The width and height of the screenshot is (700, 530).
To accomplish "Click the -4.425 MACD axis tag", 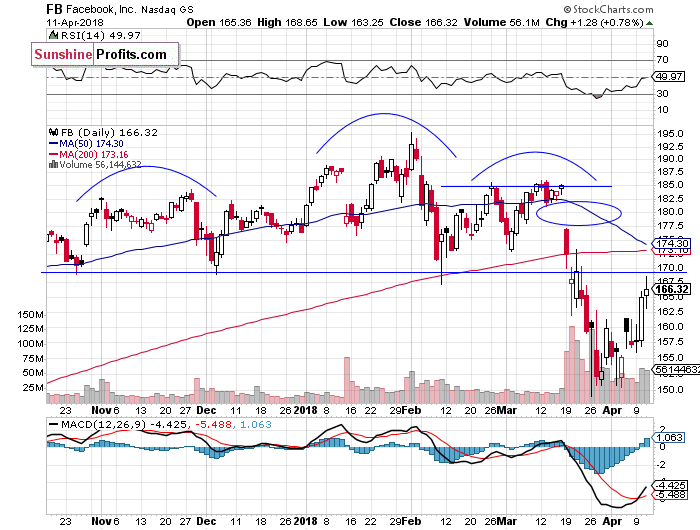I will click(x=670, y=485).
